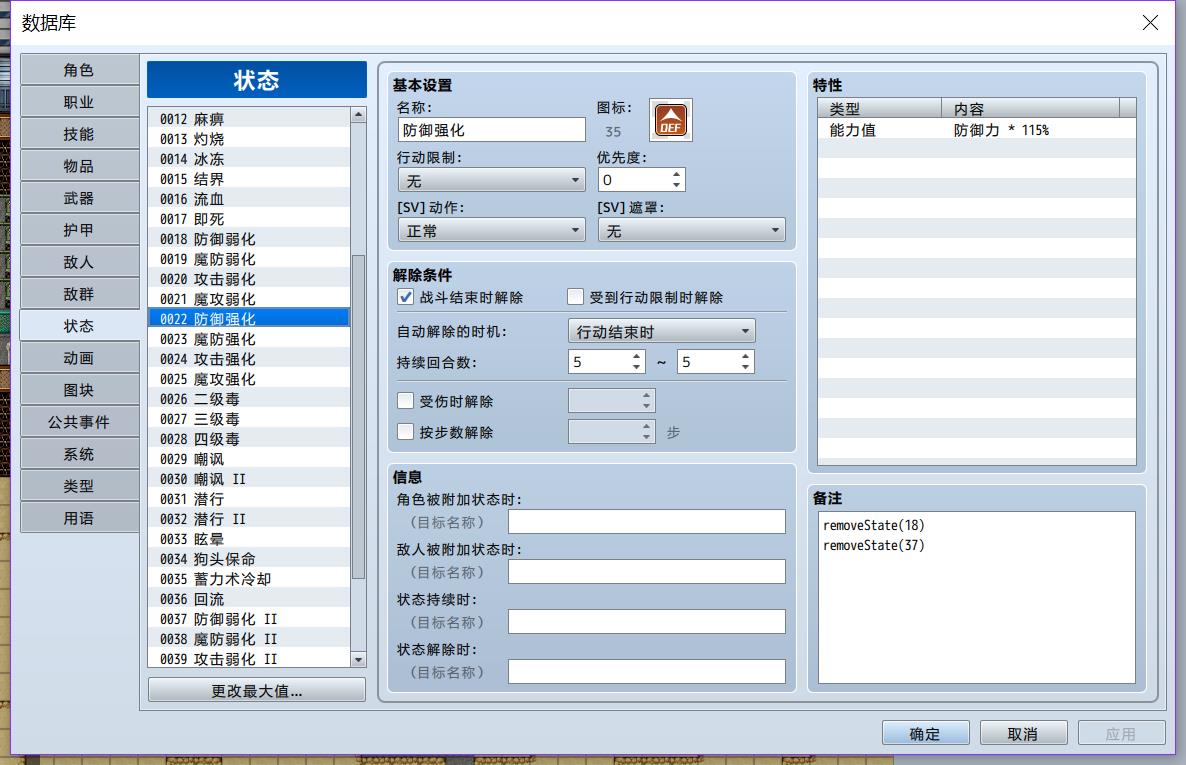Click the 名称 input field

point(492,129)
